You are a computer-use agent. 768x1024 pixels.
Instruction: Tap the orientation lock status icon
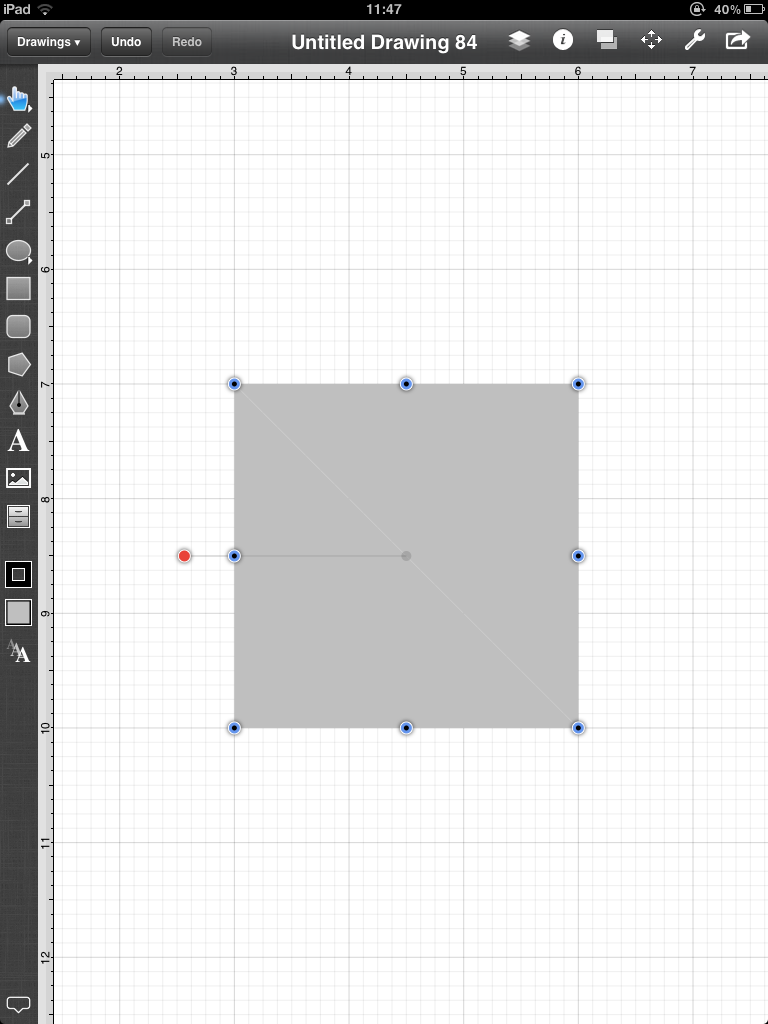tap(698, 9)
